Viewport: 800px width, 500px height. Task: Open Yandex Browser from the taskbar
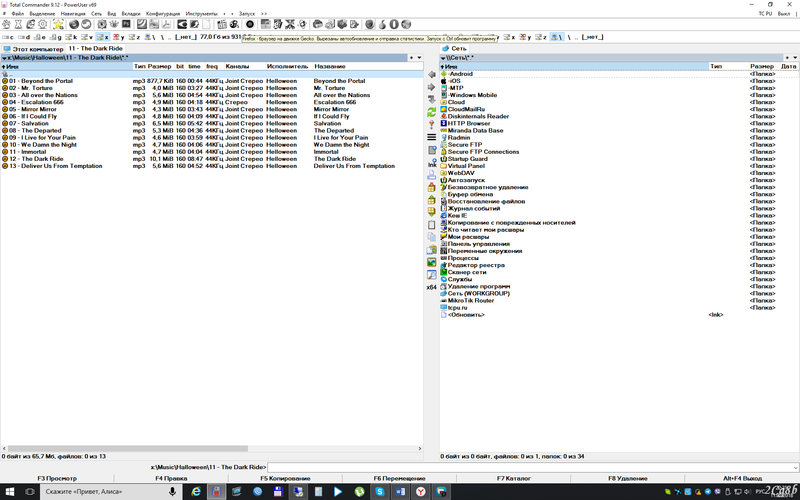(420, 491)
